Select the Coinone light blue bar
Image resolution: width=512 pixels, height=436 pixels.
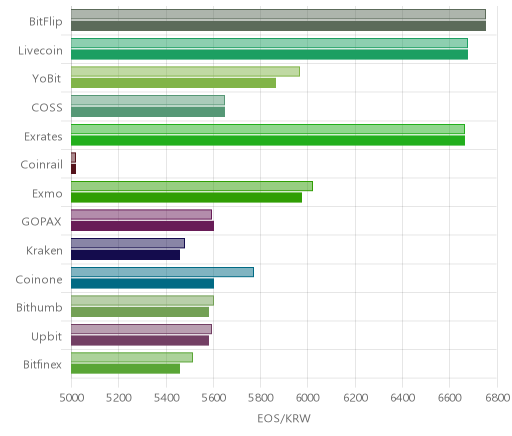162,272
